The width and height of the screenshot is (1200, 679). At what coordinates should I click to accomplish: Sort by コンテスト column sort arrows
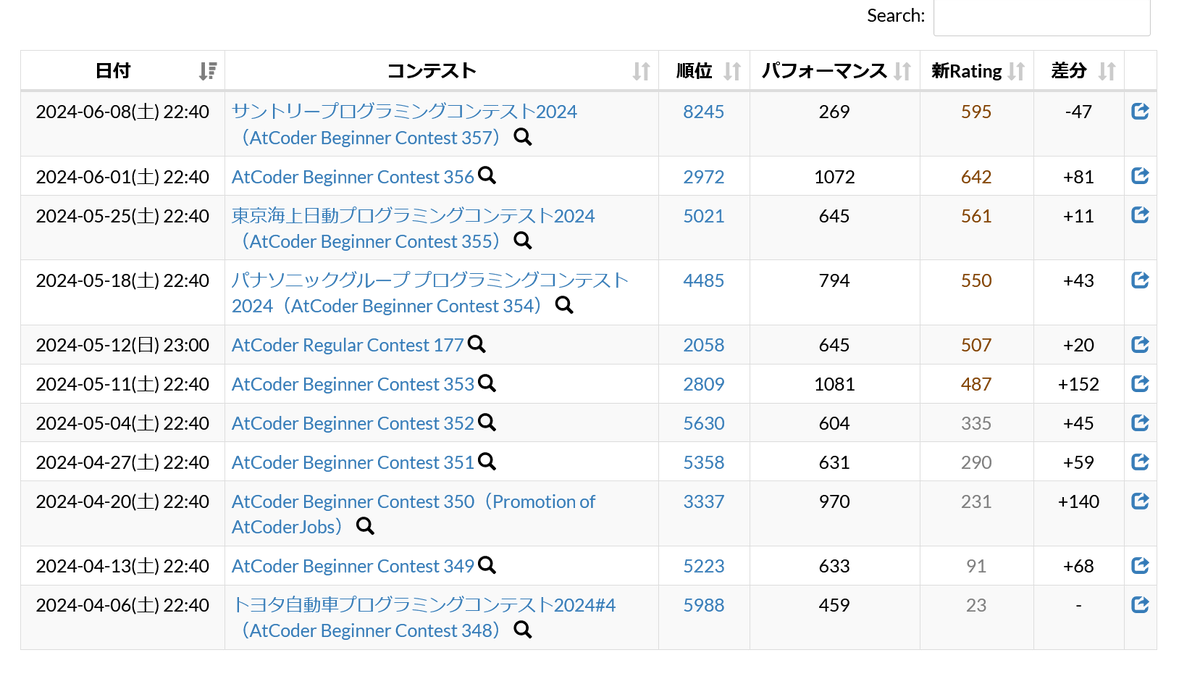(641, 71)
